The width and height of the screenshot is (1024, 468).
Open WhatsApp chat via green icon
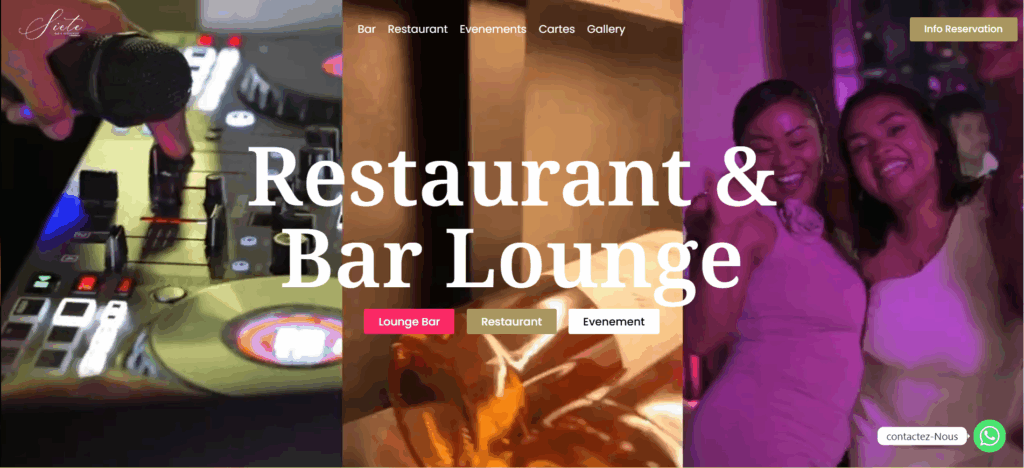(x=989, y=435)
